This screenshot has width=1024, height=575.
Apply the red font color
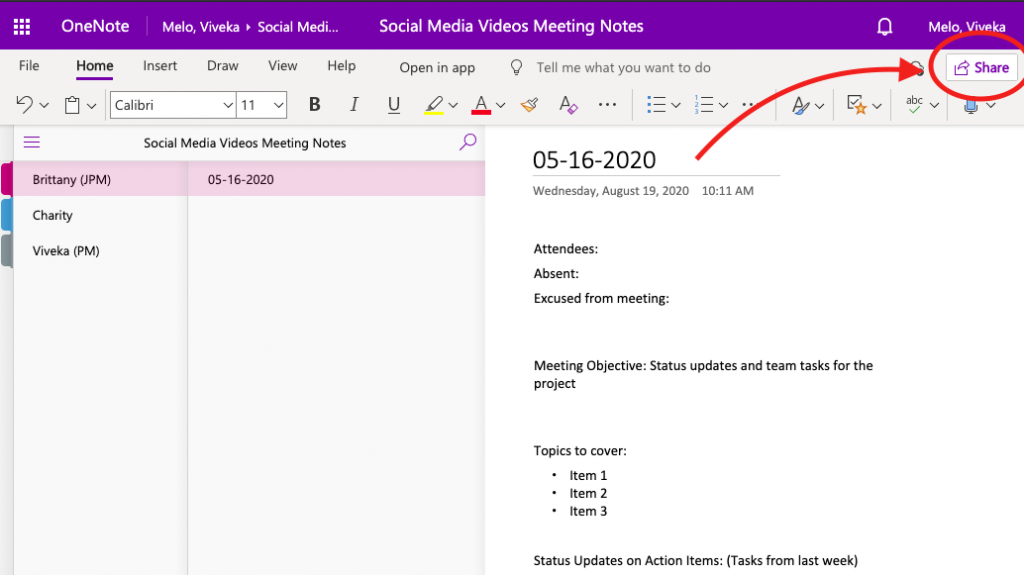coord(481,105)
